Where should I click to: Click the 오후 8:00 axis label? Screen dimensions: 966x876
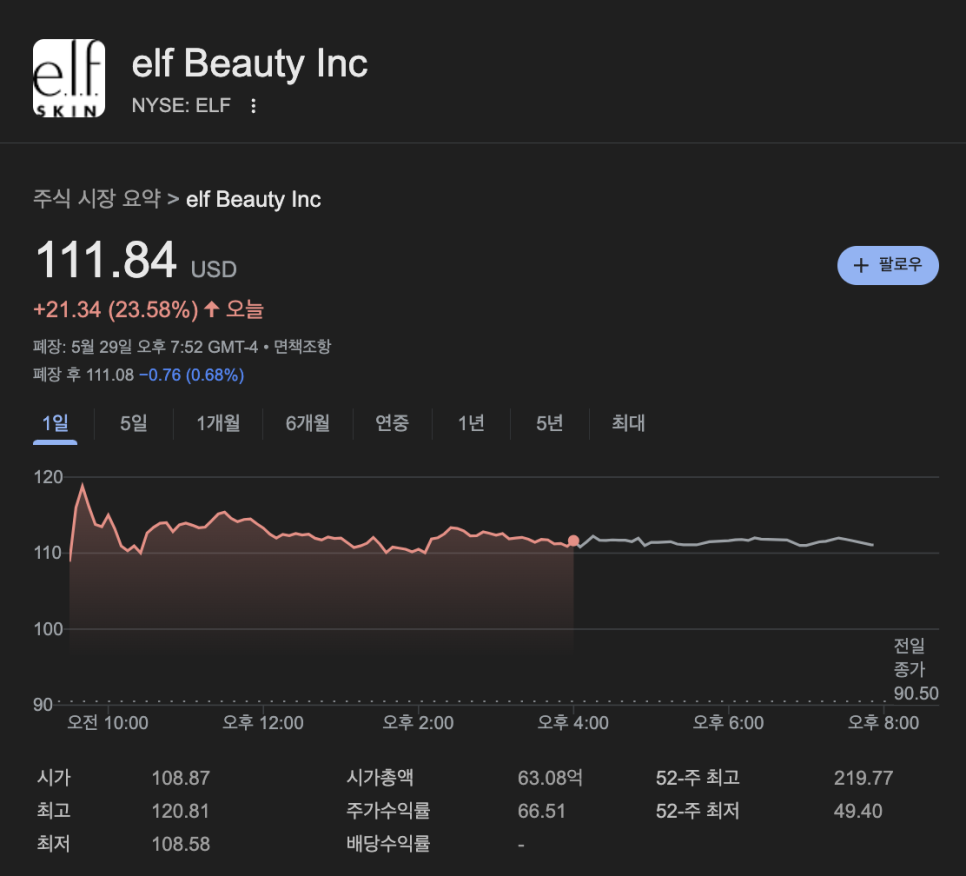[883, 723]
